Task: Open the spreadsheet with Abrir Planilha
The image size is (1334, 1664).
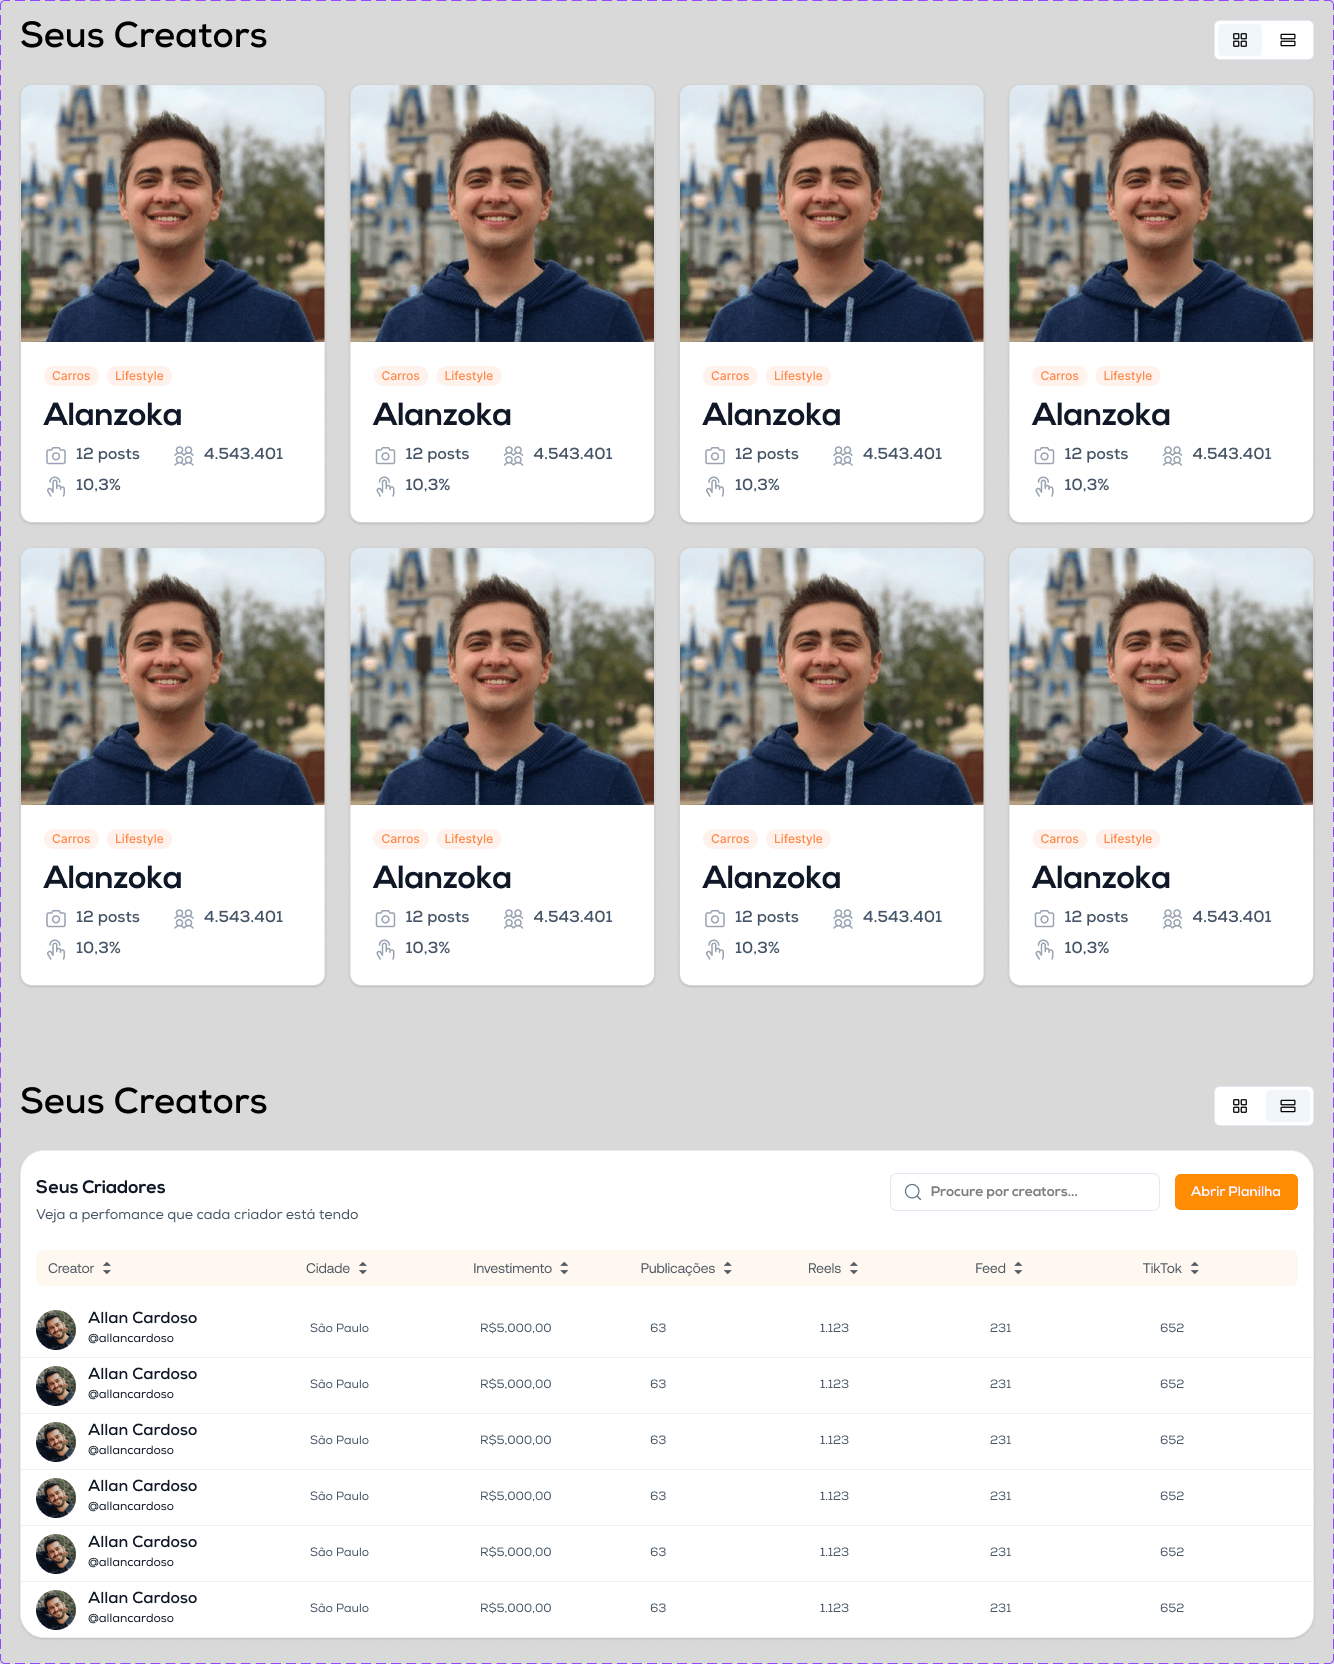Action: click(x=1236, y=1192)
